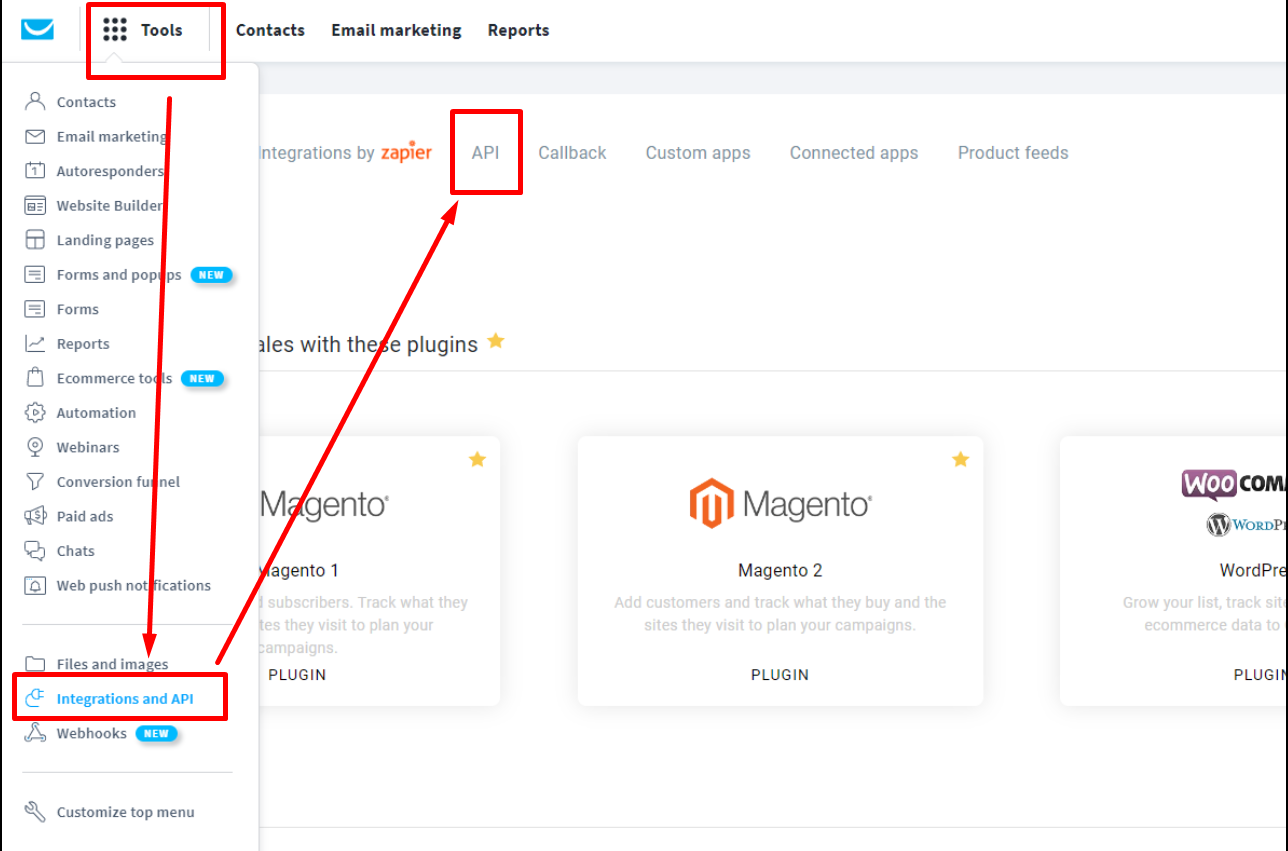Image resolution: width=1288 pixels, height=851 pixels.
Task: Open the Magento 2 plugin card
Action: 780,570
